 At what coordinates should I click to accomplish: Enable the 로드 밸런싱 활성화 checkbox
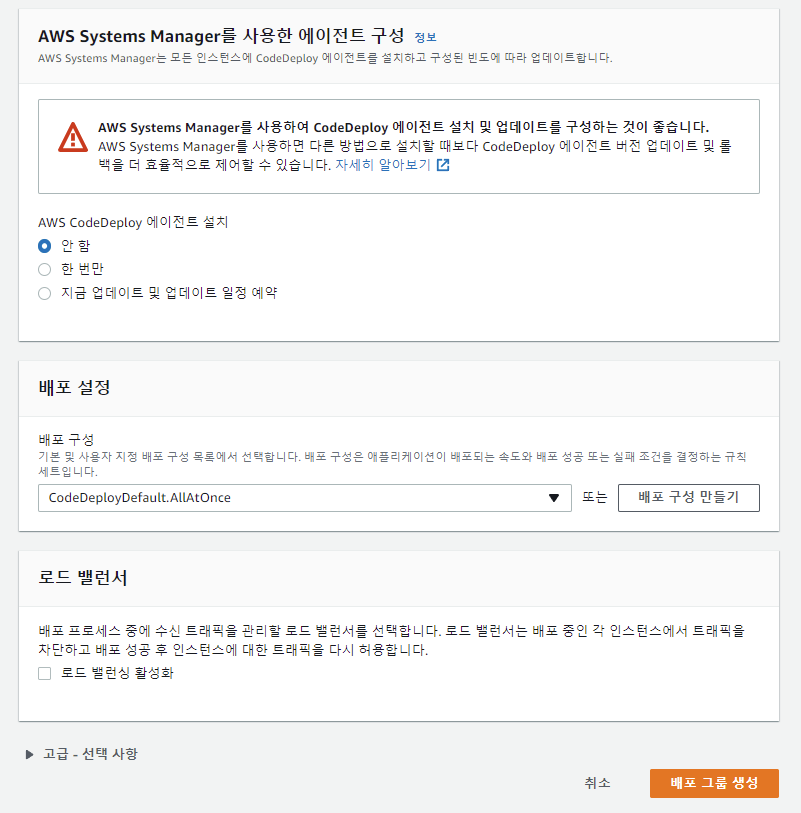point(45,674)
